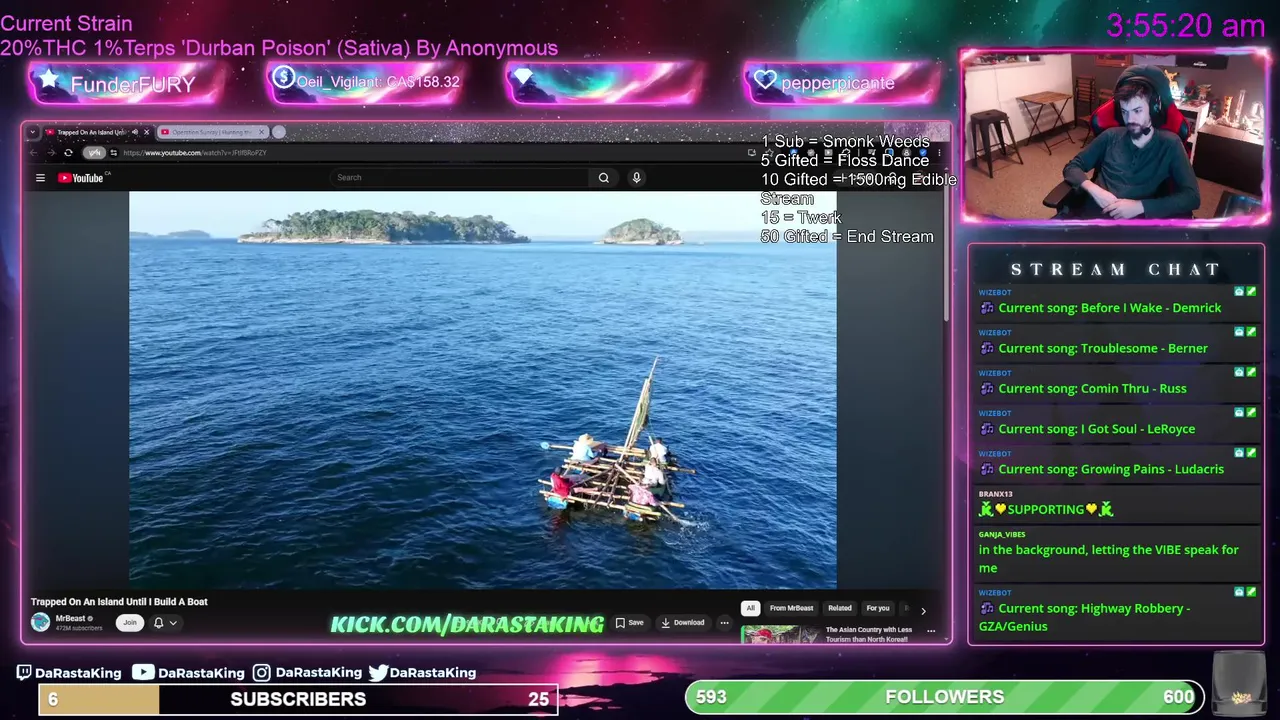Select the 'For you' chip
The width and height of the screenshot is (1280, 720).
pos(878,608)
